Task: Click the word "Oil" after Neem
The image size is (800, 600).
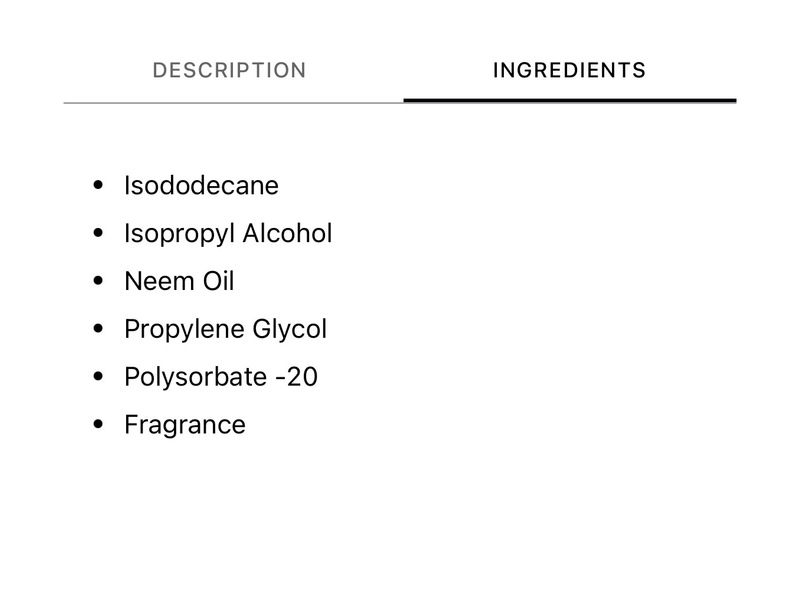Action: click(216, 281)
